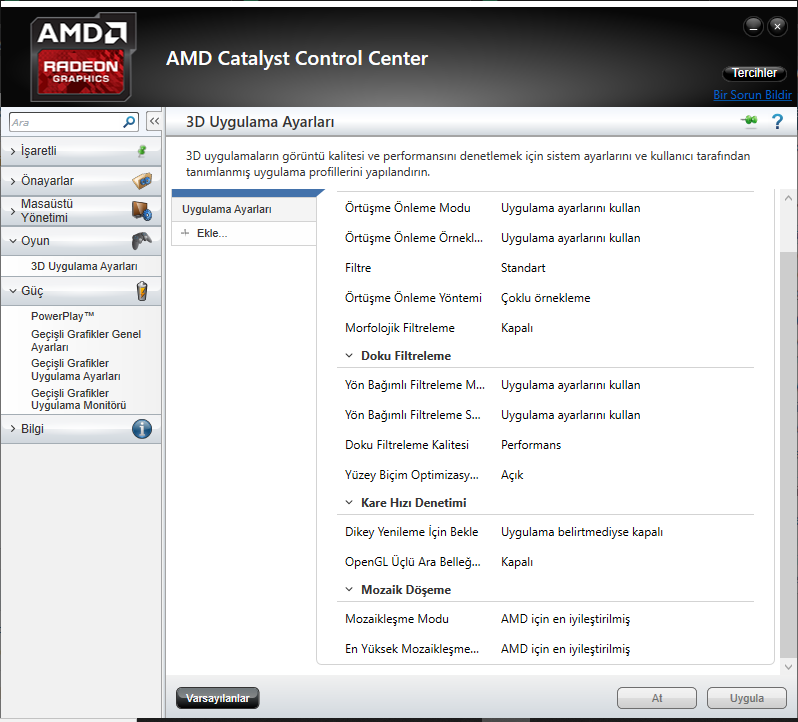
Task: Collapse the Mozaik Döşeme group
Action: click(x=349, y=590)
